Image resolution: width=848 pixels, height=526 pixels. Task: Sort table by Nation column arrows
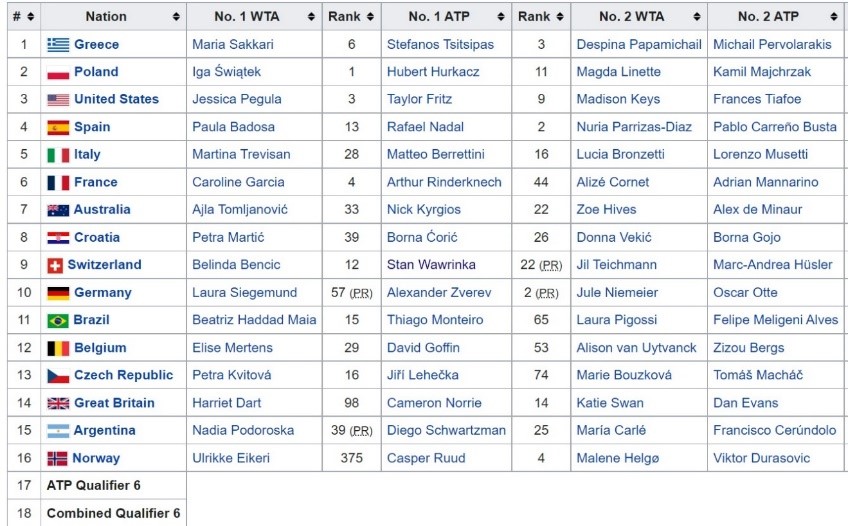point(176,17)
